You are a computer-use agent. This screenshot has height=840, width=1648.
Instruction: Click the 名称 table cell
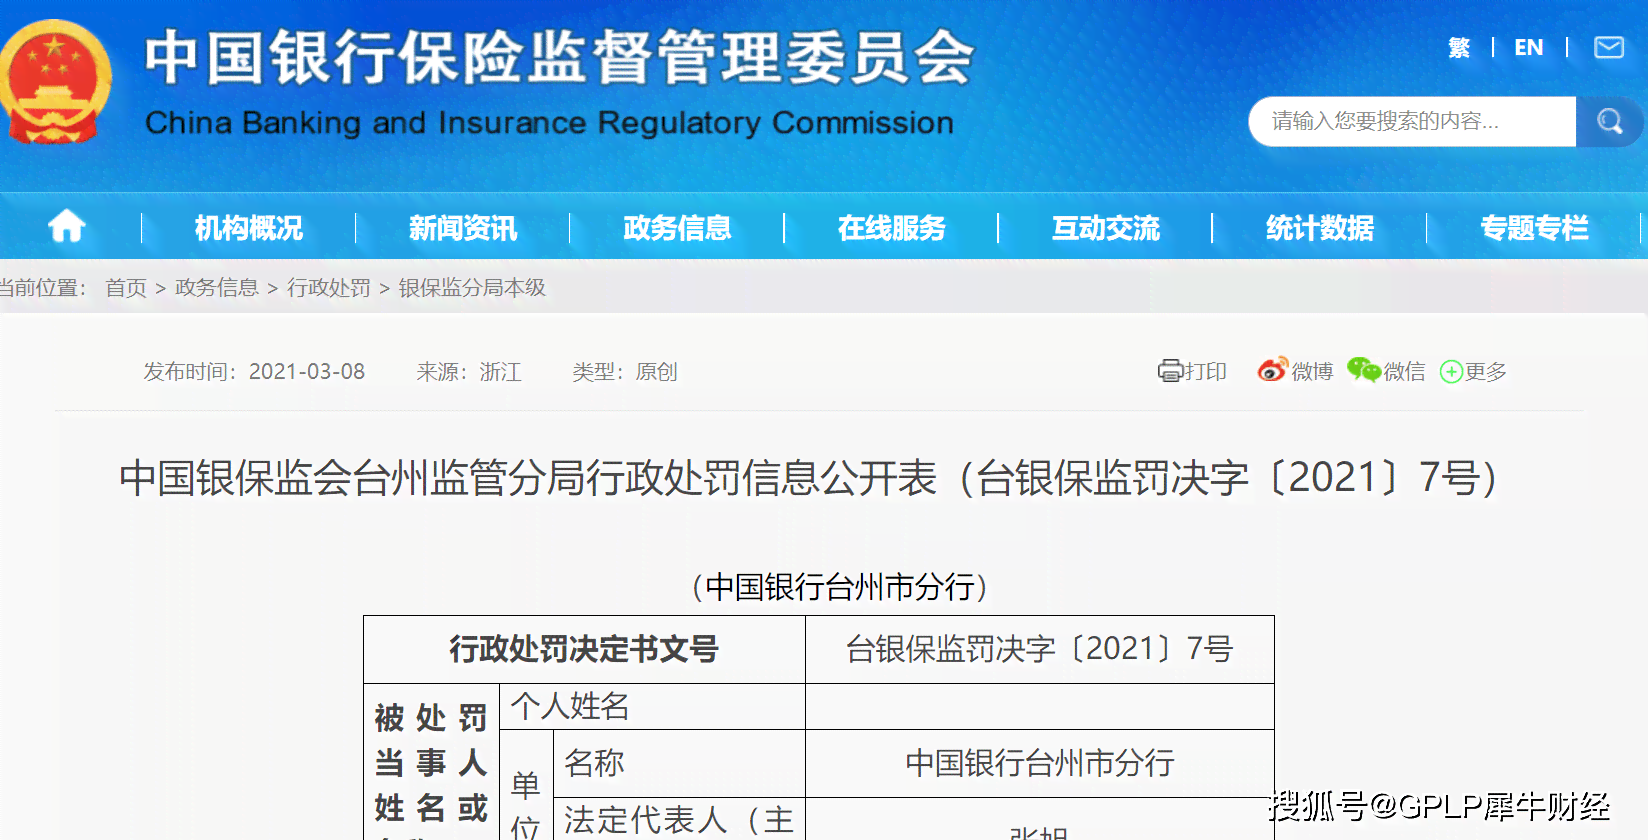[x=679, y=763]
